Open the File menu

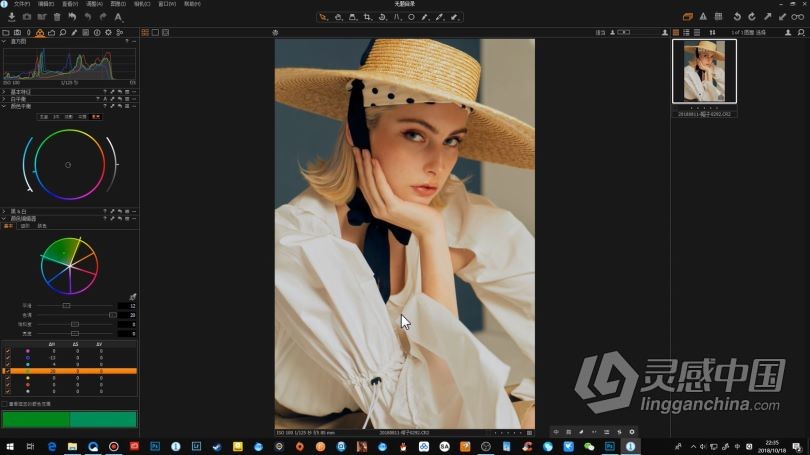click(21, 4)
